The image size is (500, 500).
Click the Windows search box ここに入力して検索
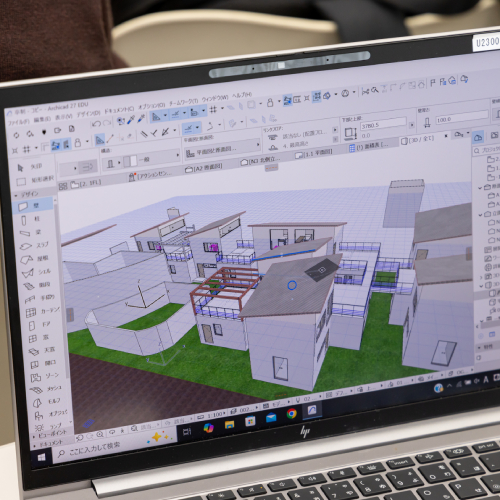(95, 448)
